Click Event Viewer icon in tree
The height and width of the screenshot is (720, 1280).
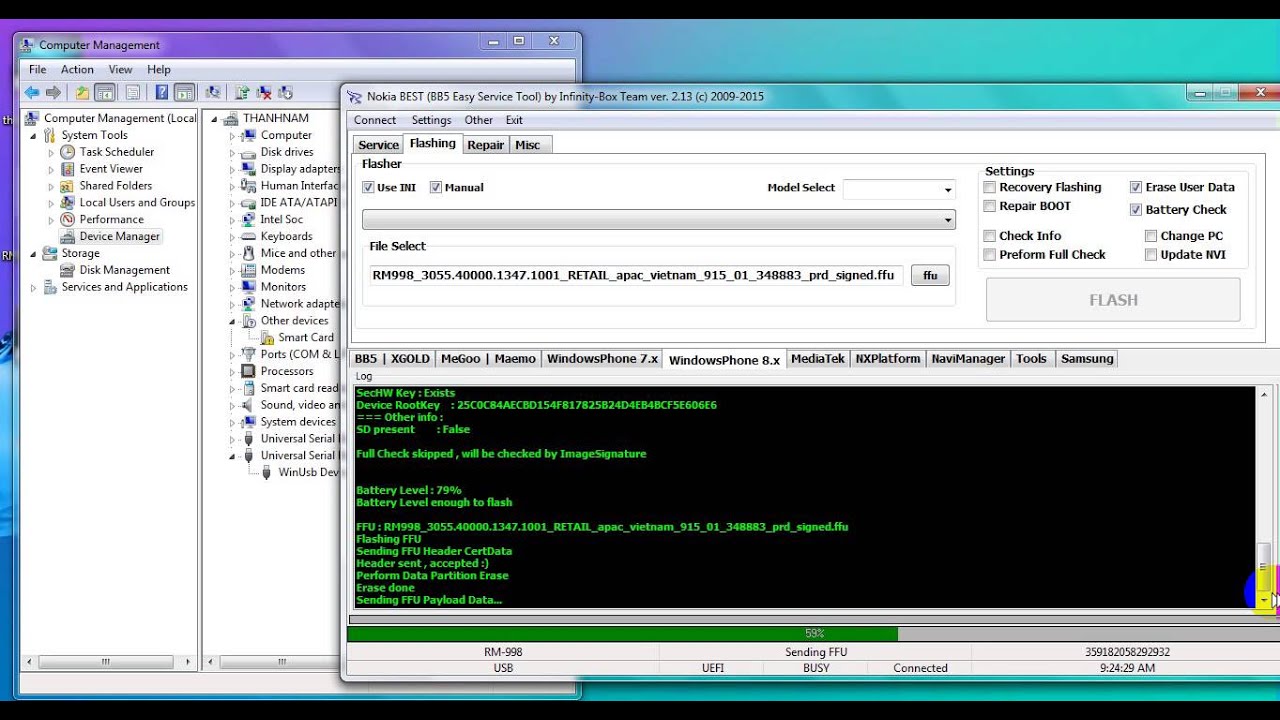[68, 169]
